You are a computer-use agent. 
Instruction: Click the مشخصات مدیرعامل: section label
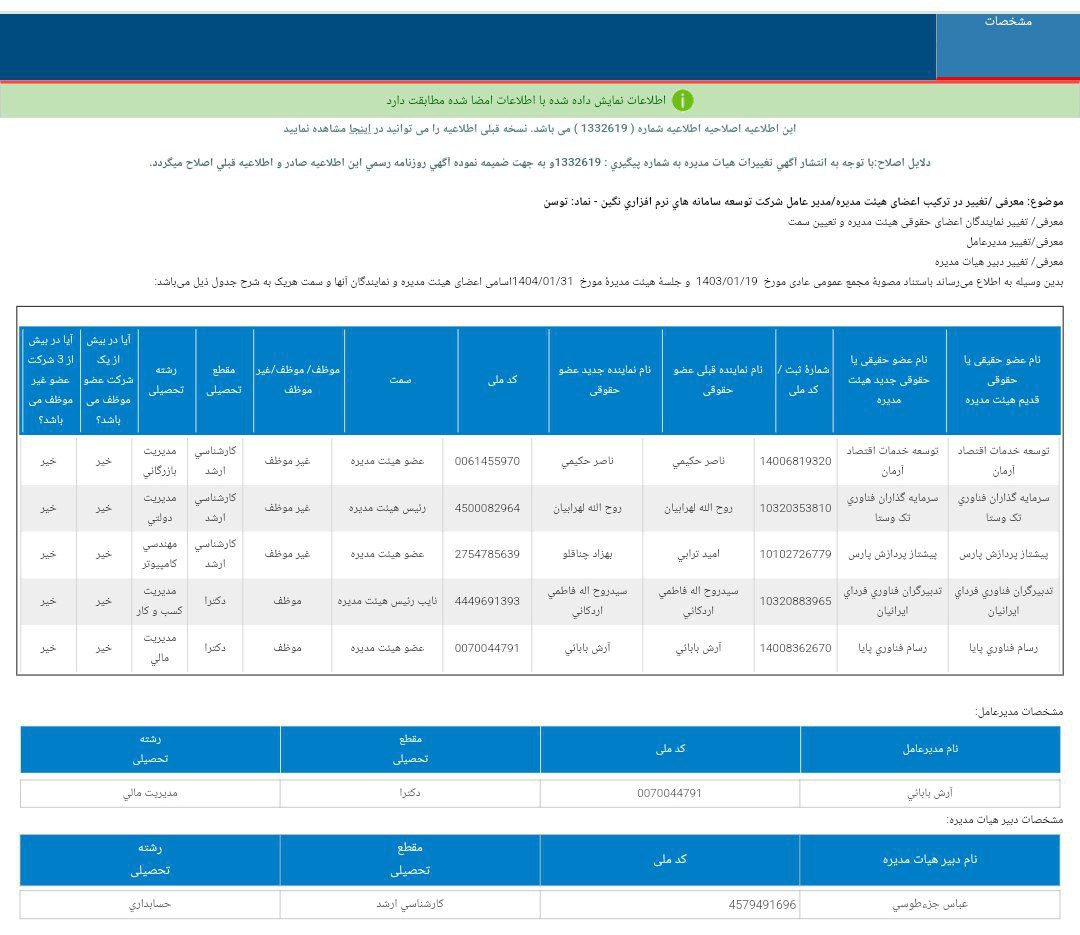[1019, 711]
